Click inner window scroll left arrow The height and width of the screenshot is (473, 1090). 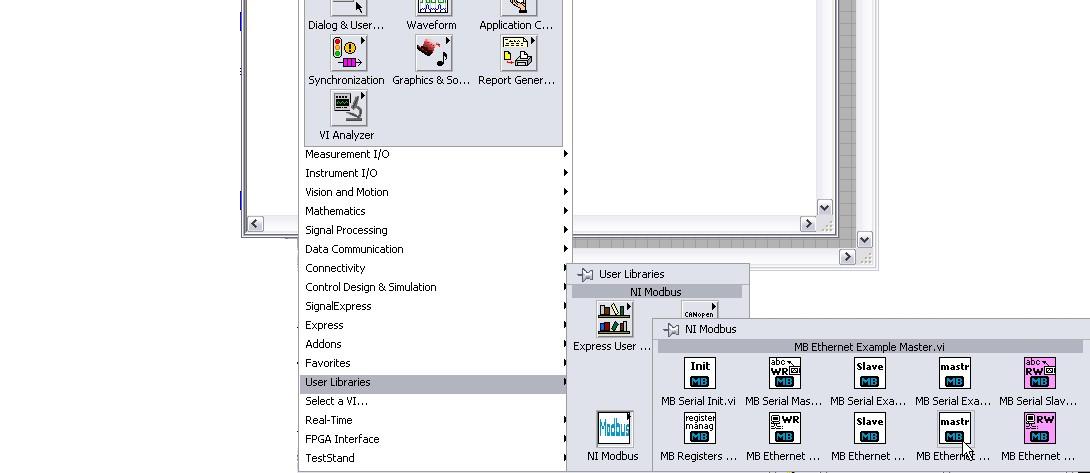coord(255,223)
